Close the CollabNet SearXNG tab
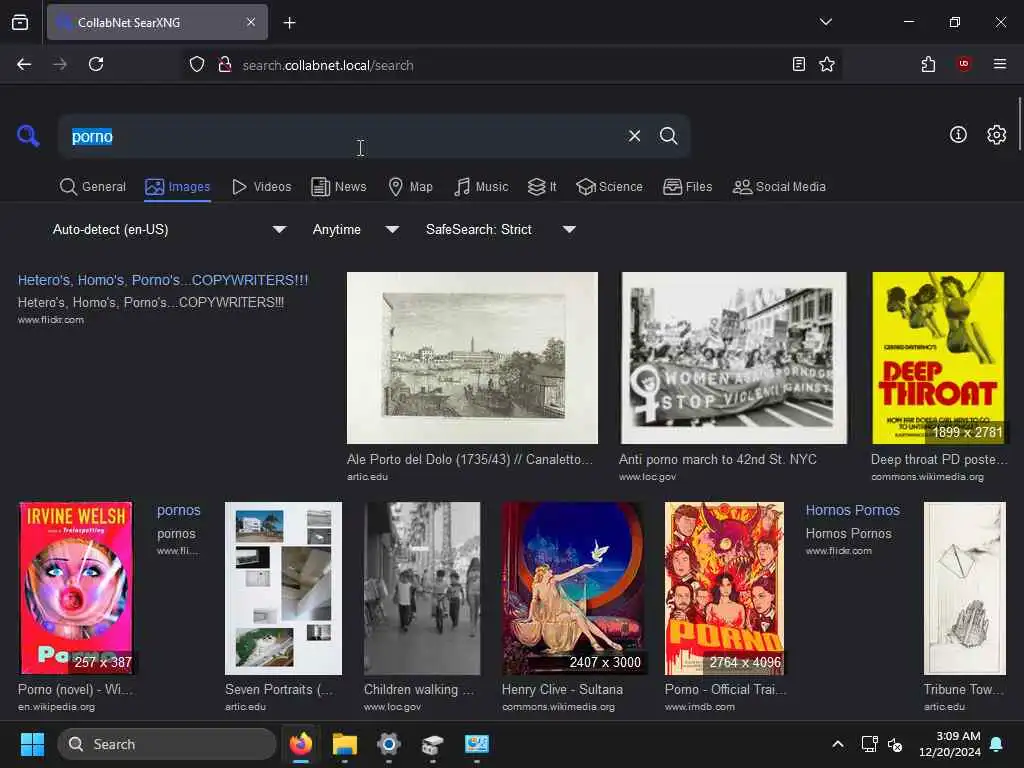The image size is (1024, 768). click(251, 22)
